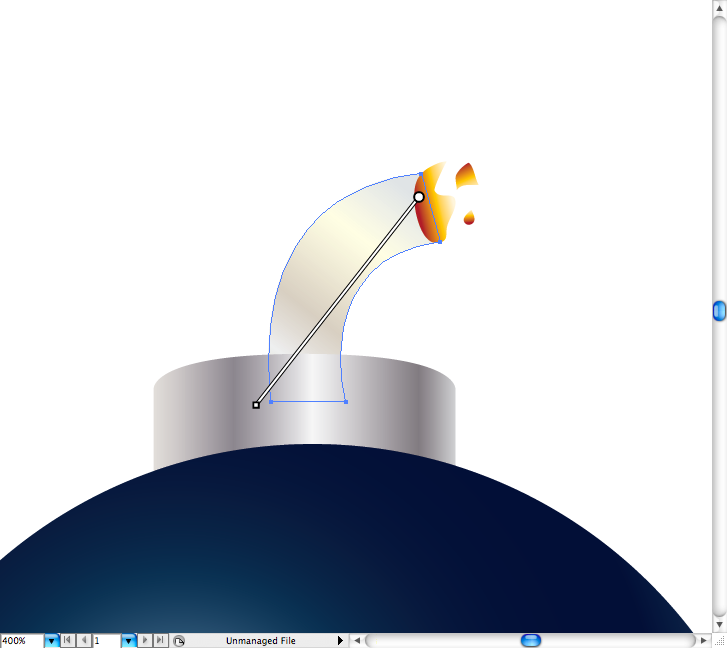Click the horizontal scrollbar left arrow

click(357, 640)
